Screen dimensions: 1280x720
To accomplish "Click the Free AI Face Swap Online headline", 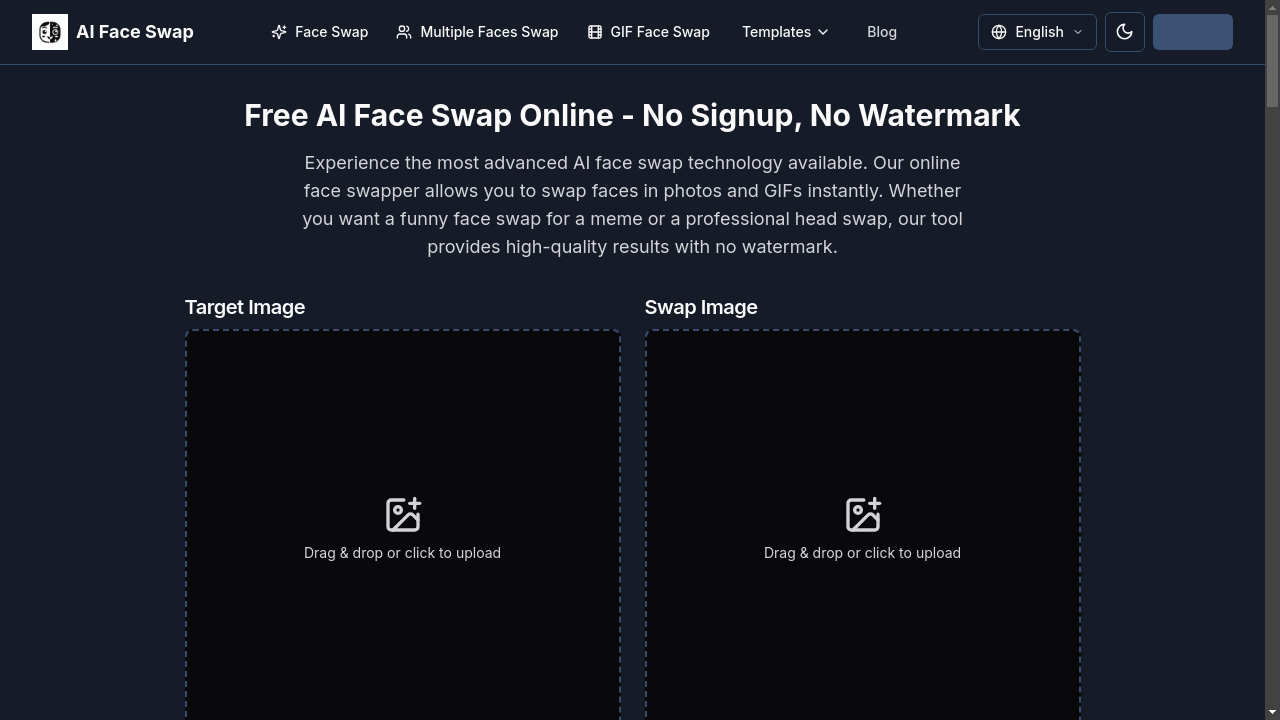I will pos(632,115).
